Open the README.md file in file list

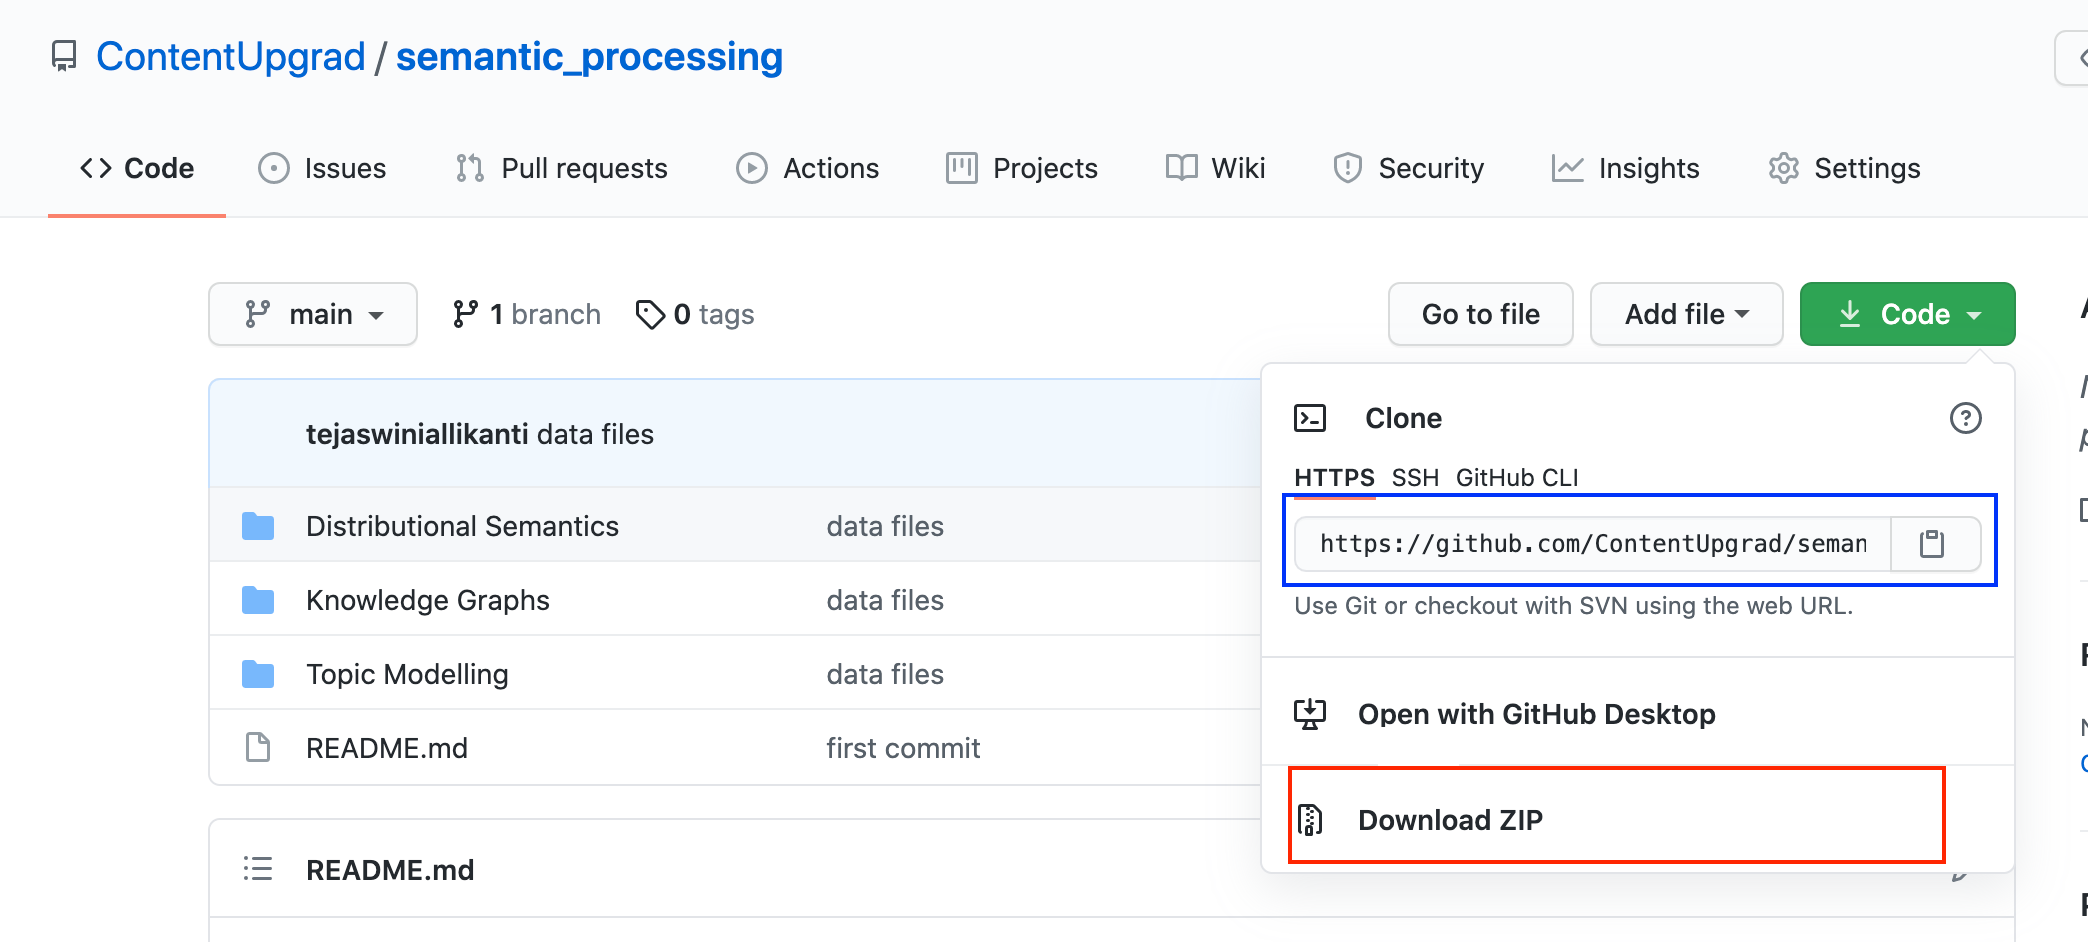pyautogui.click(x=387, y=748)
